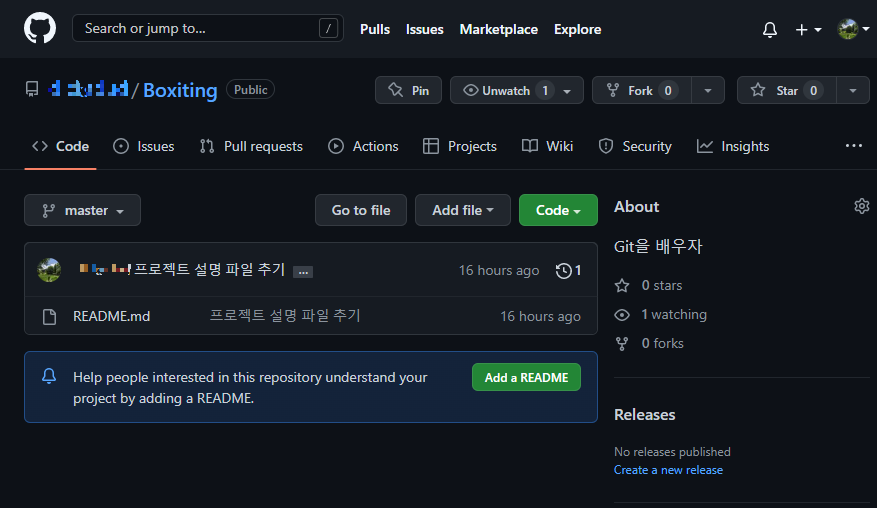Open the Boxiting repository link

(180, 90)
